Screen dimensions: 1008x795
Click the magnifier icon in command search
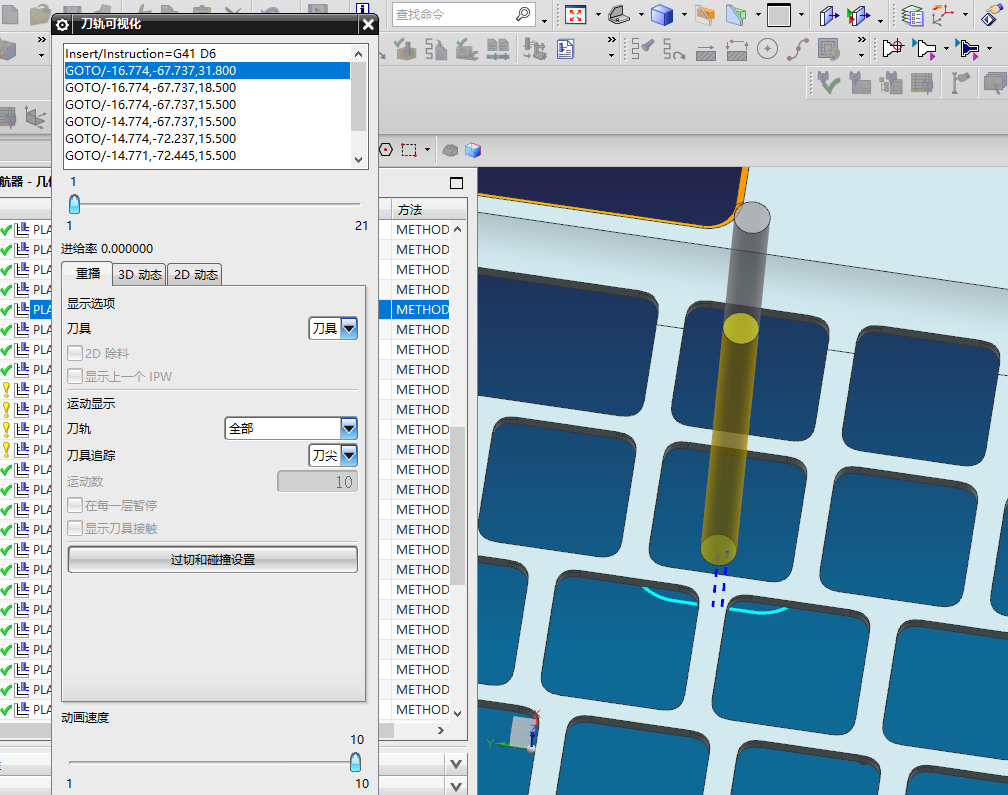tap(524, 15)
